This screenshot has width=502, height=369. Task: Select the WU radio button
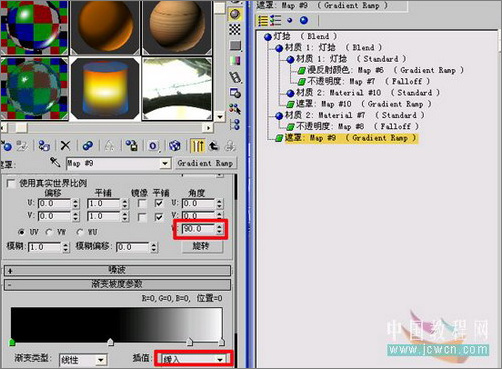(80, 232)
